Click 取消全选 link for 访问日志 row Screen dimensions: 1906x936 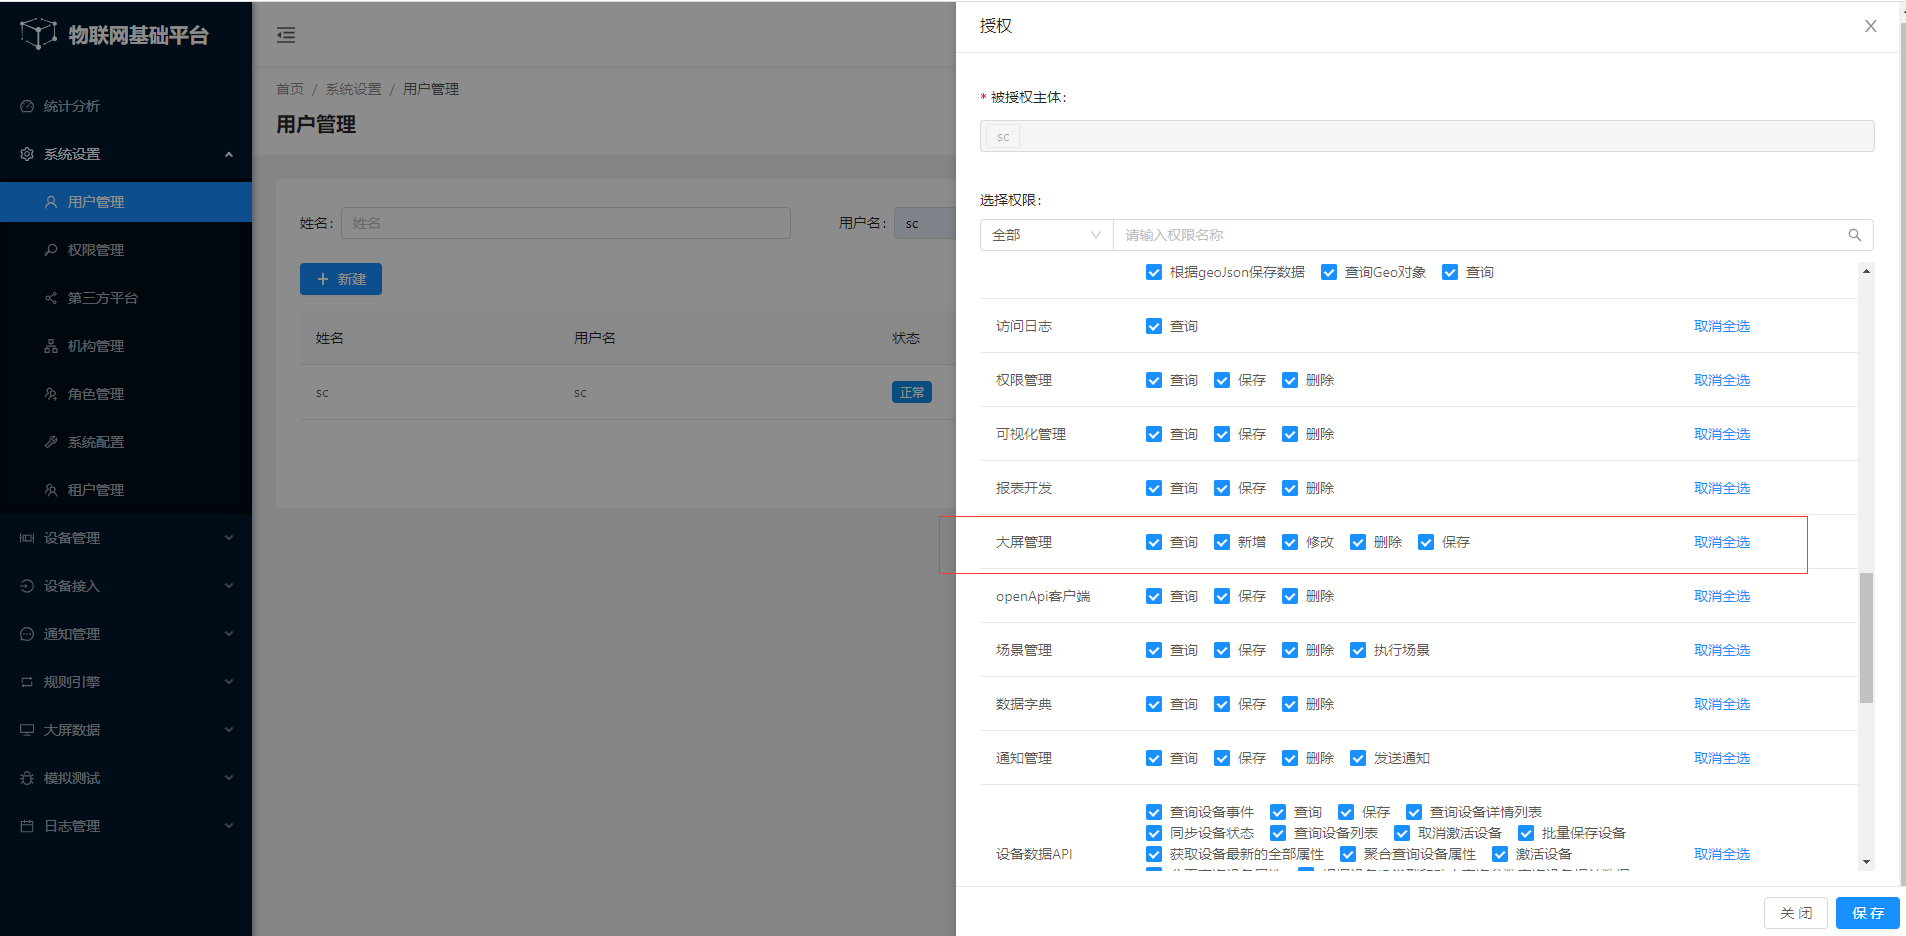(1721, 326)
